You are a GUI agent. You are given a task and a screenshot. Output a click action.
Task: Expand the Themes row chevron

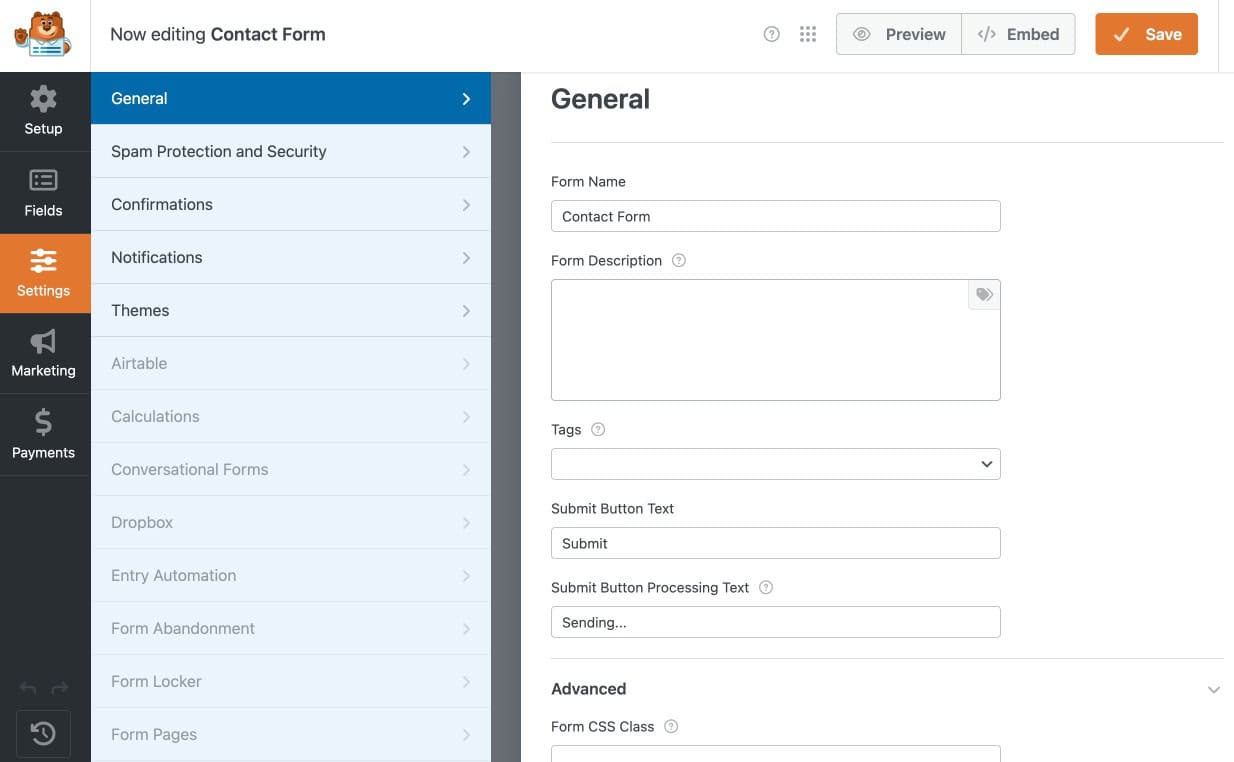pyautogui.click(x=466, y=310)
